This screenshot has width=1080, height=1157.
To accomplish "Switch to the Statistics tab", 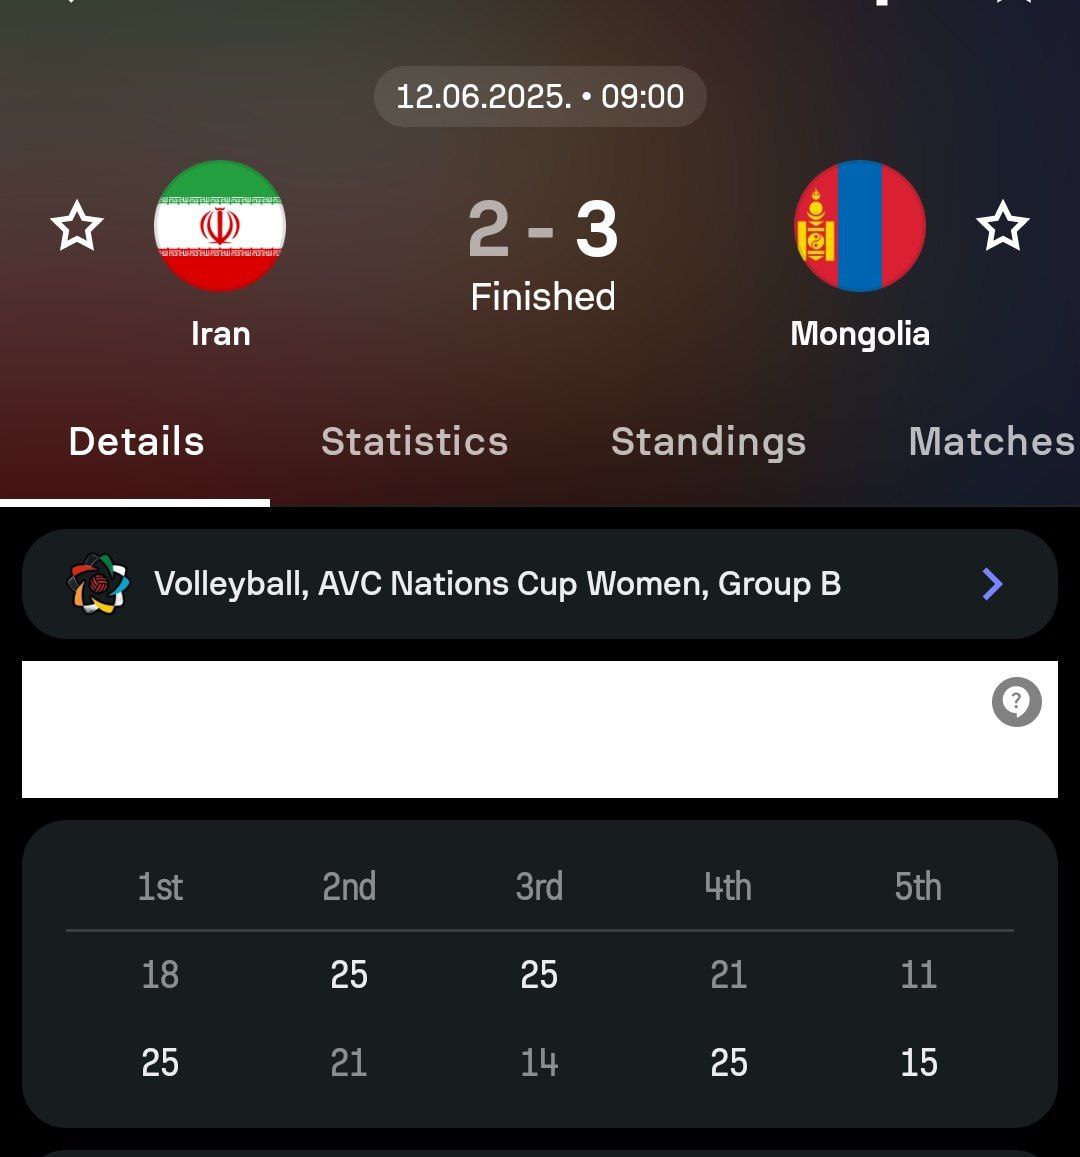I will coord(414,442).
